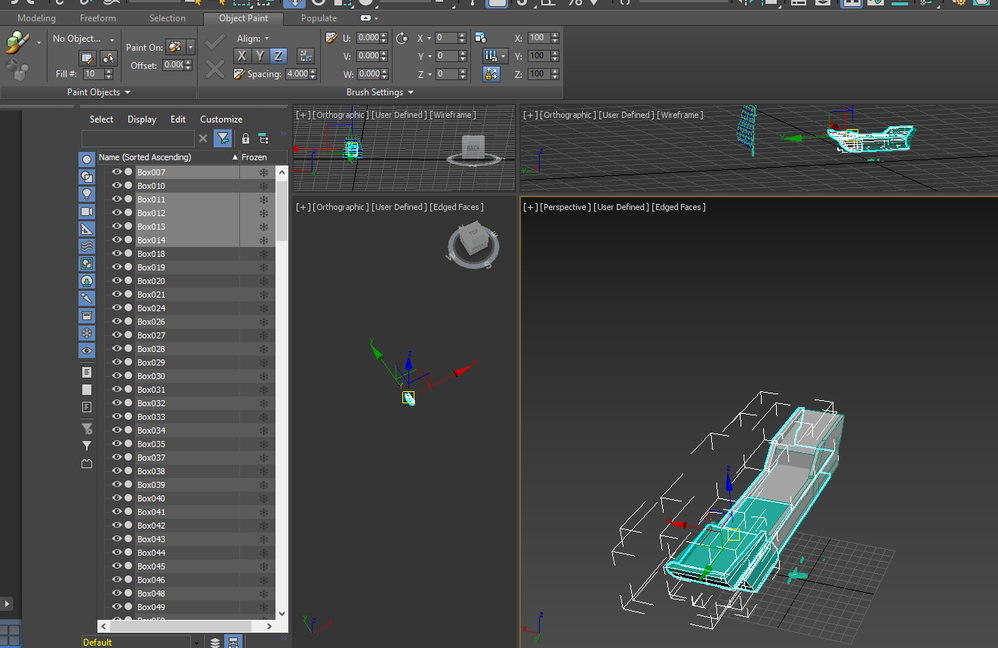
Task: Click the sort by hierarchy icon
Action: [263, 138]
